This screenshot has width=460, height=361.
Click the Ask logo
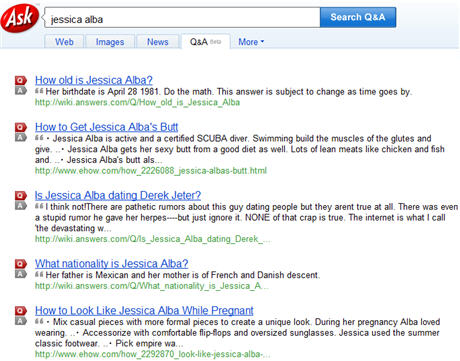20,18
